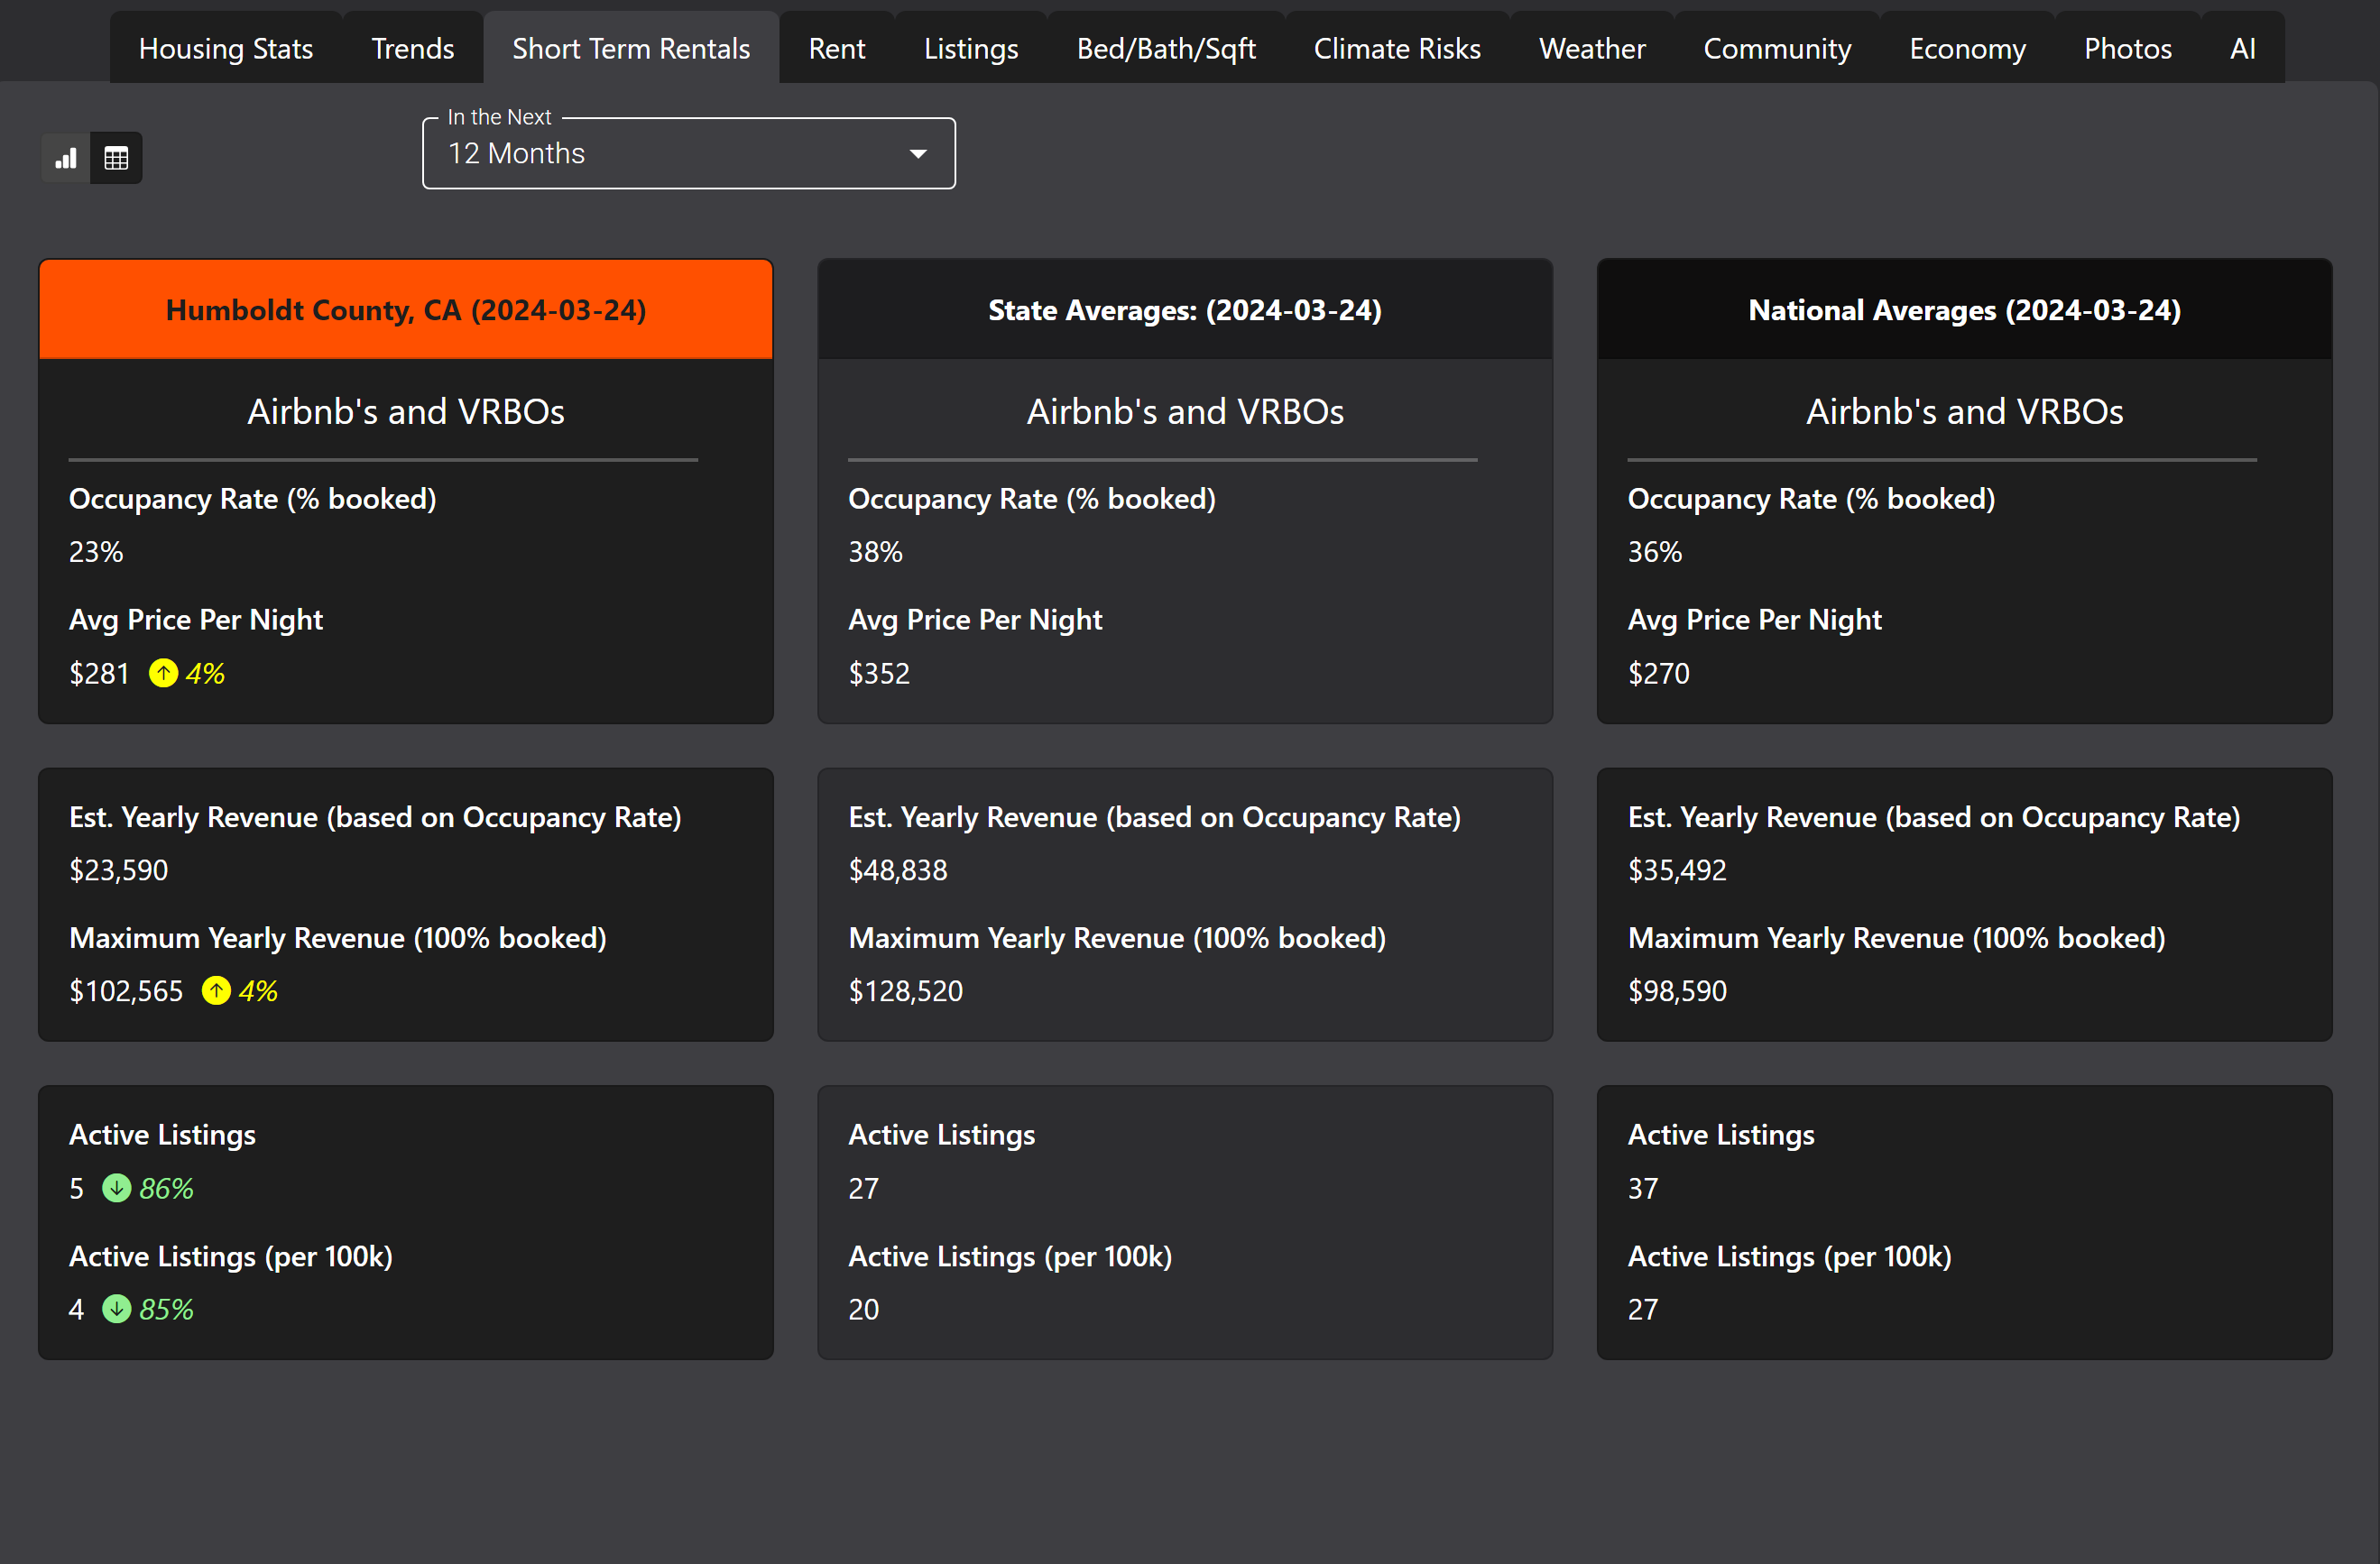Click national occupancy rate value 36%

[x=1655, y=552]
